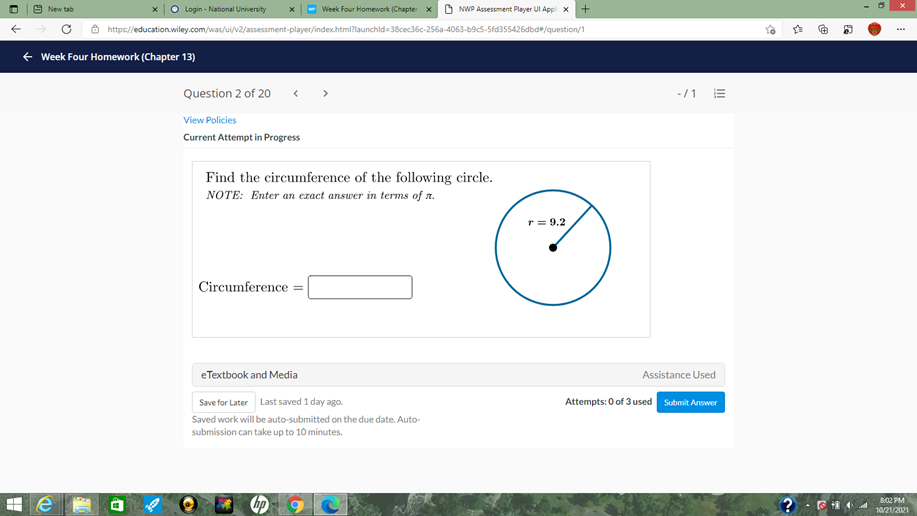
Task: Open the View Policies link
Action: click(x=209, y=120)
